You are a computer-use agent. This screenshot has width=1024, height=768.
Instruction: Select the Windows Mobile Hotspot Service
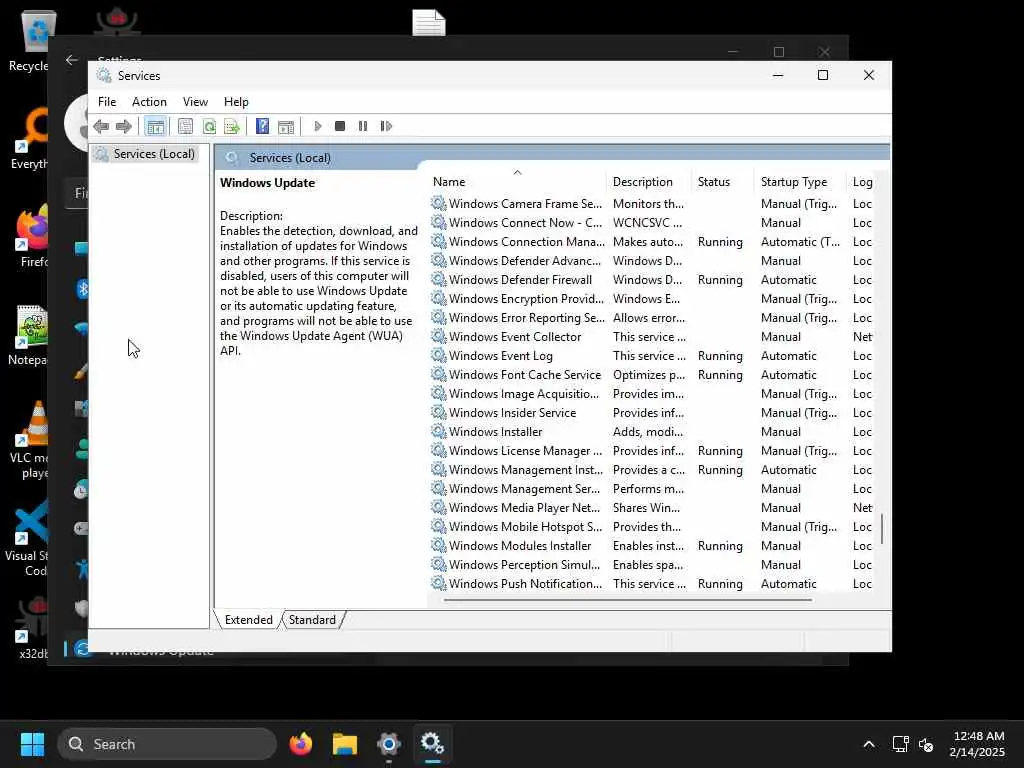pos(653,526)
